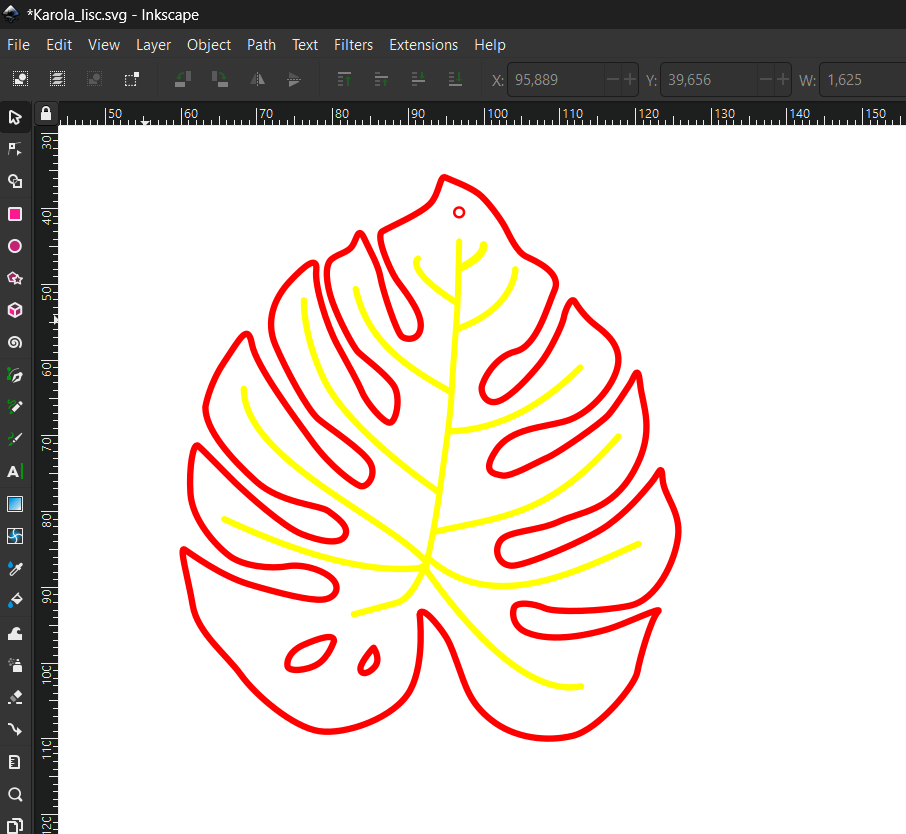Image resolution: width=906 pixels, height=834 pixels.
Task: Open the Edit menu
Action: click(59, 45)
